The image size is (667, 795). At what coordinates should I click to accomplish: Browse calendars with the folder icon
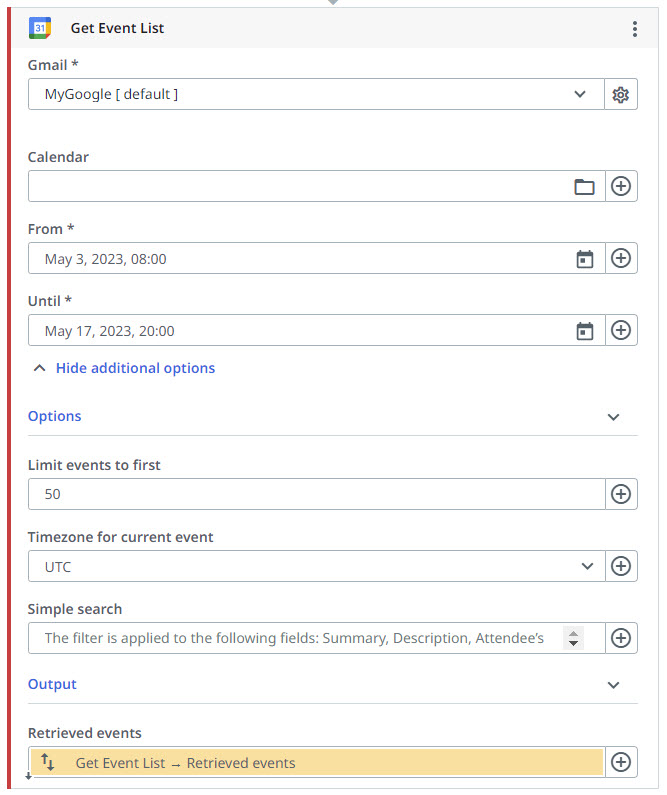coord(584,187)
